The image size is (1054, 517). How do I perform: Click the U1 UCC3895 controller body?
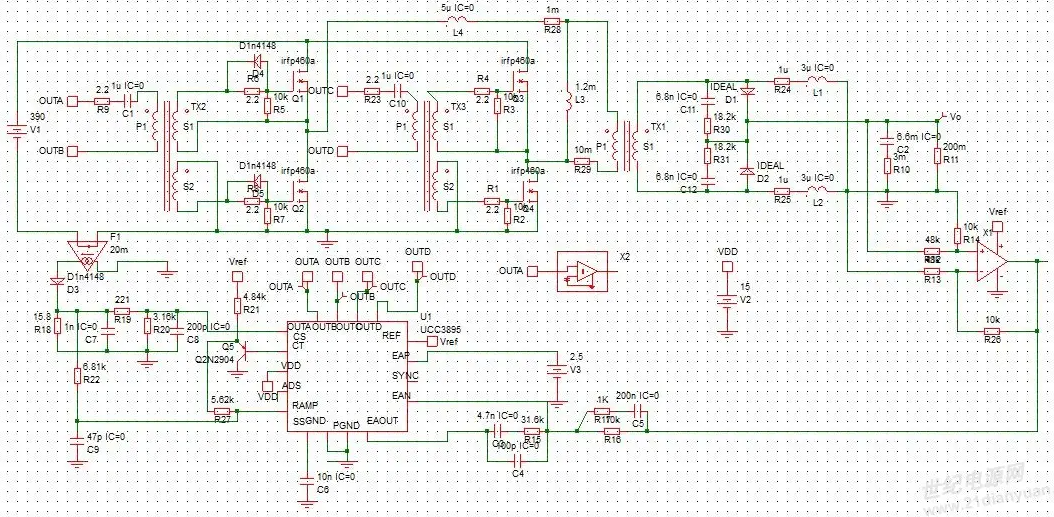click(x=348, y=376)
